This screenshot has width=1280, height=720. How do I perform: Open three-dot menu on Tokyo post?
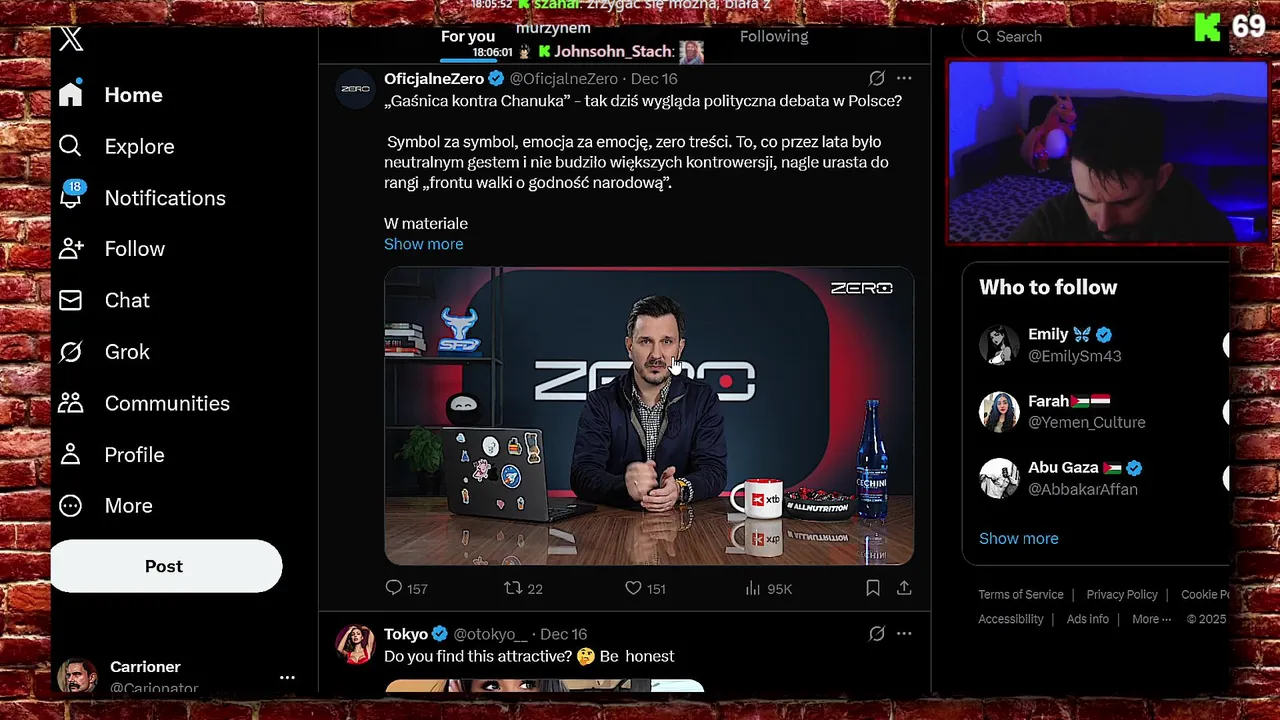tap(904, 633)
